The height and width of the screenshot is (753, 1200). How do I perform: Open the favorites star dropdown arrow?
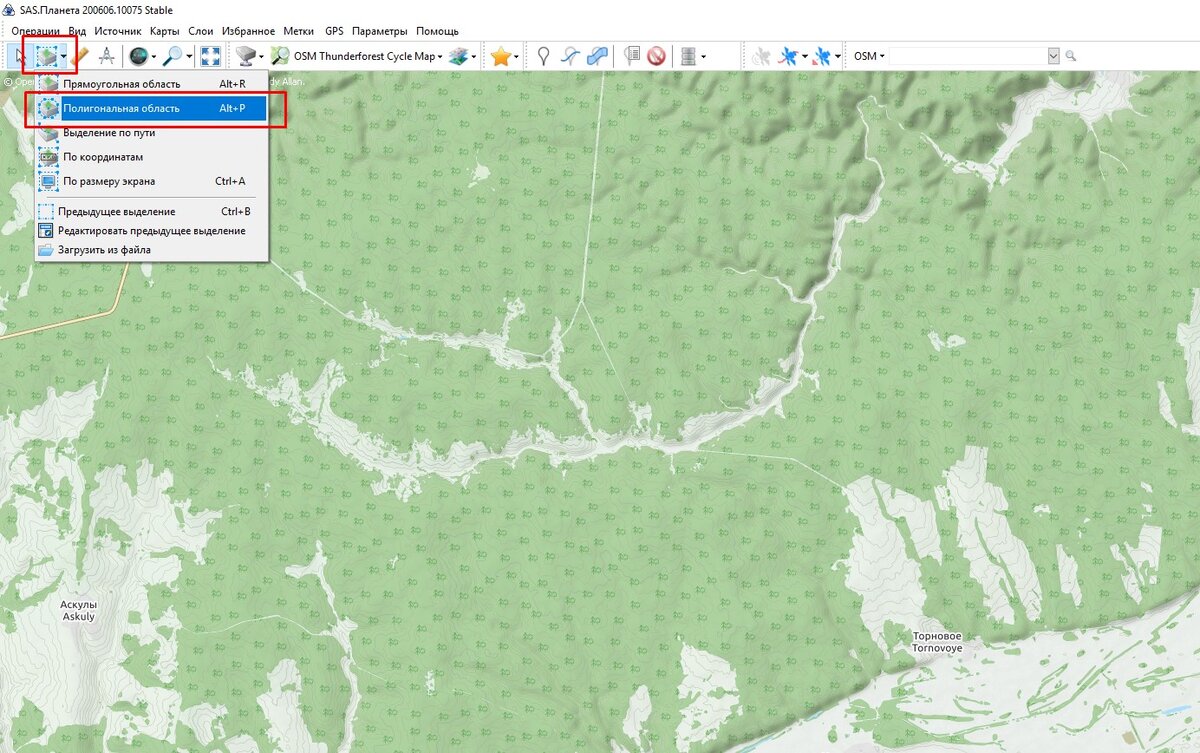pyautogui.click(x=517, y=56)
